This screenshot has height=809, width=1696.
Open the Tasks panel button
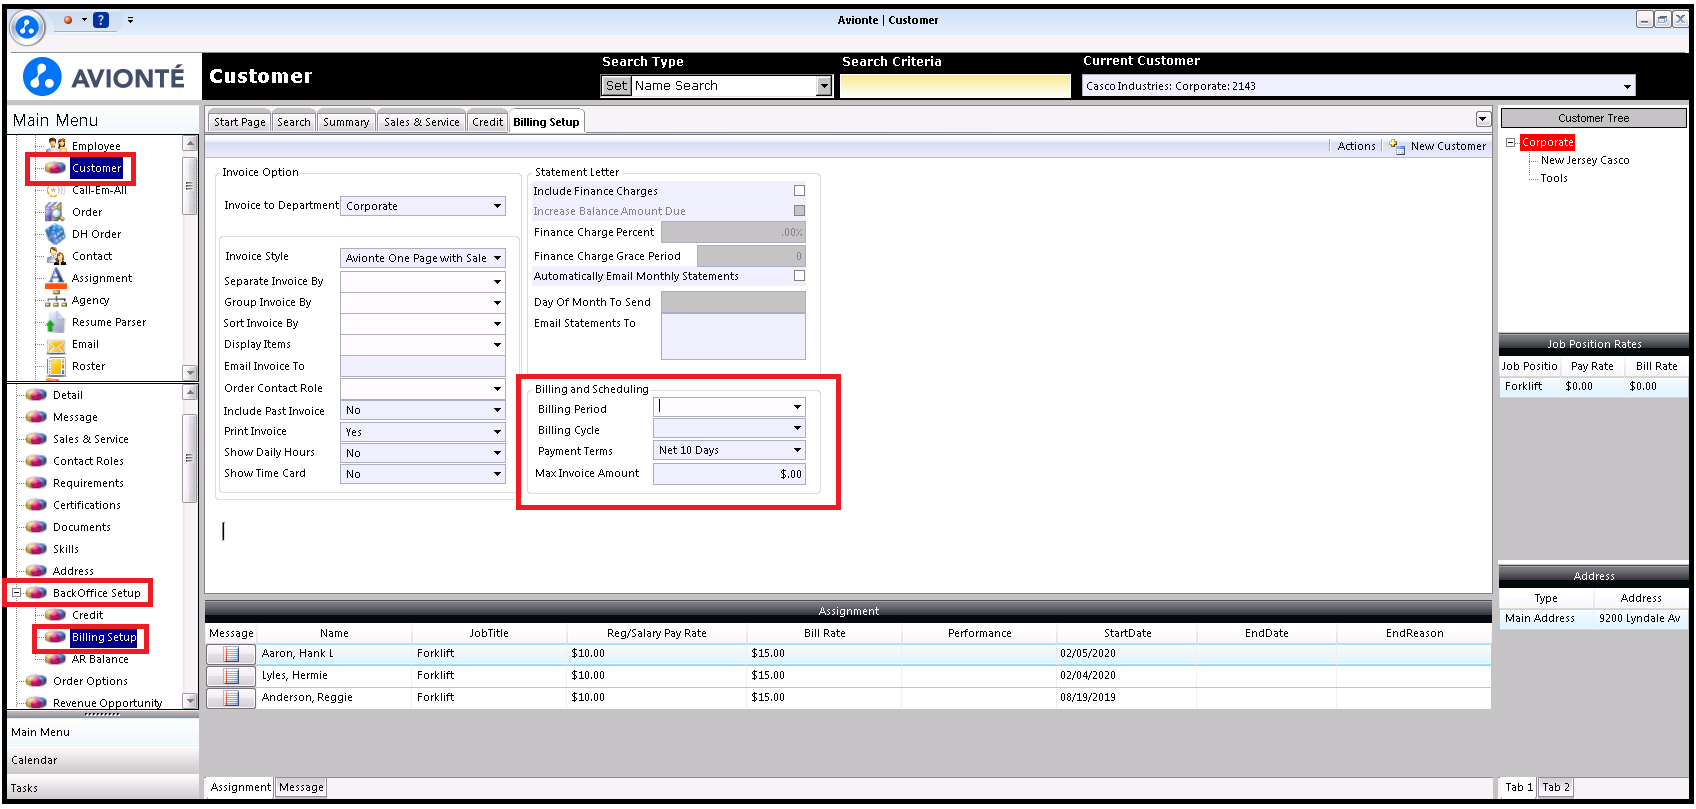click(103, 788)
